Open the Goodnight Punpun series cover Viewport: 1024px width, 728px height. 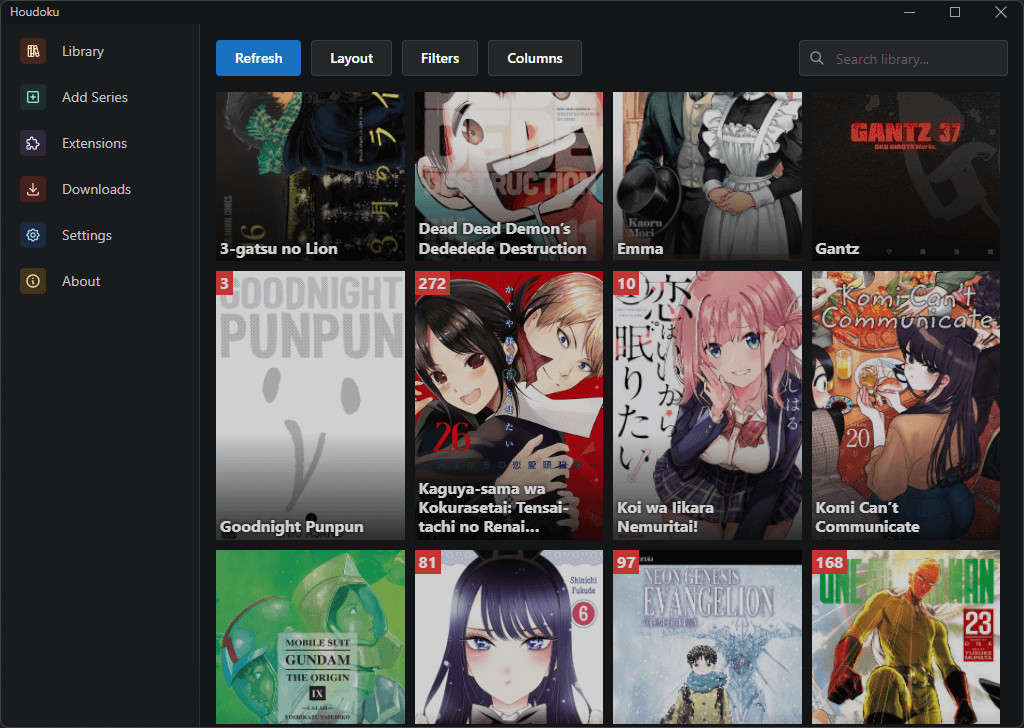pyautogui.click(x=310, y=405)
